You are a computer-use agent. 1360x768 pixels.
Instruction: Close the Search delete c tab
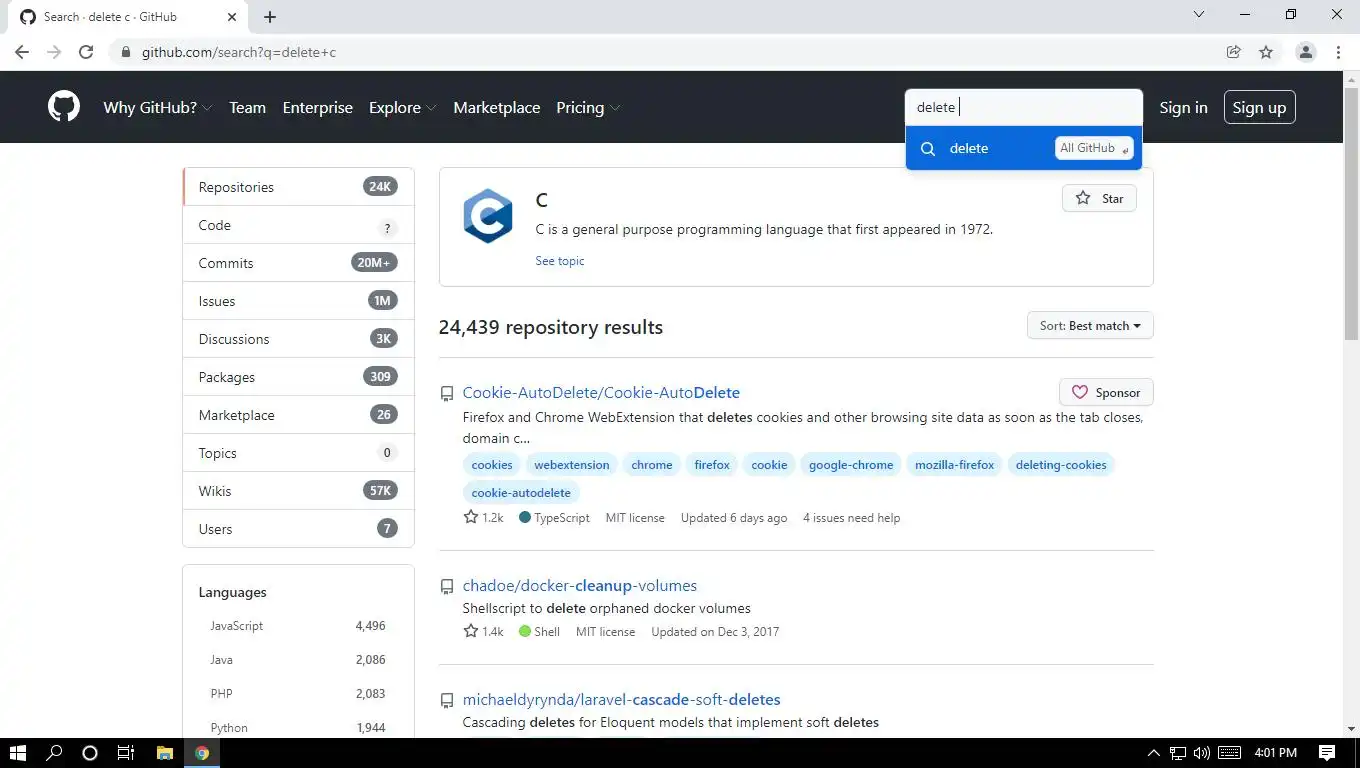coord(232,17)
